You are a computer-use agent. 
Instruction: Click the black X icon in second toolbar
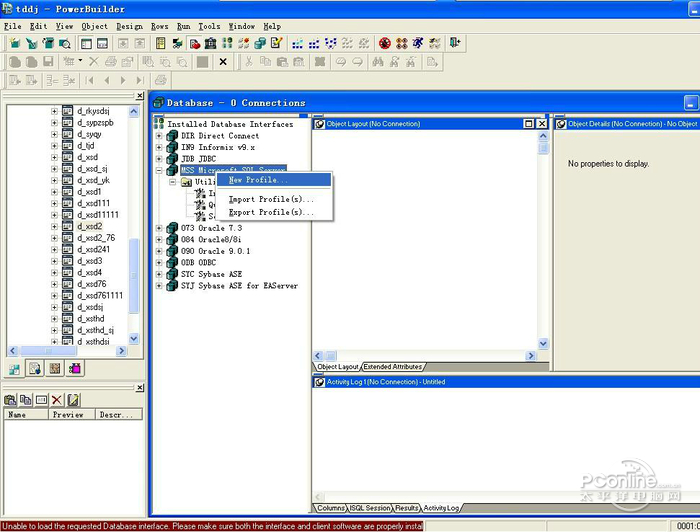click(x=223, y=62)
